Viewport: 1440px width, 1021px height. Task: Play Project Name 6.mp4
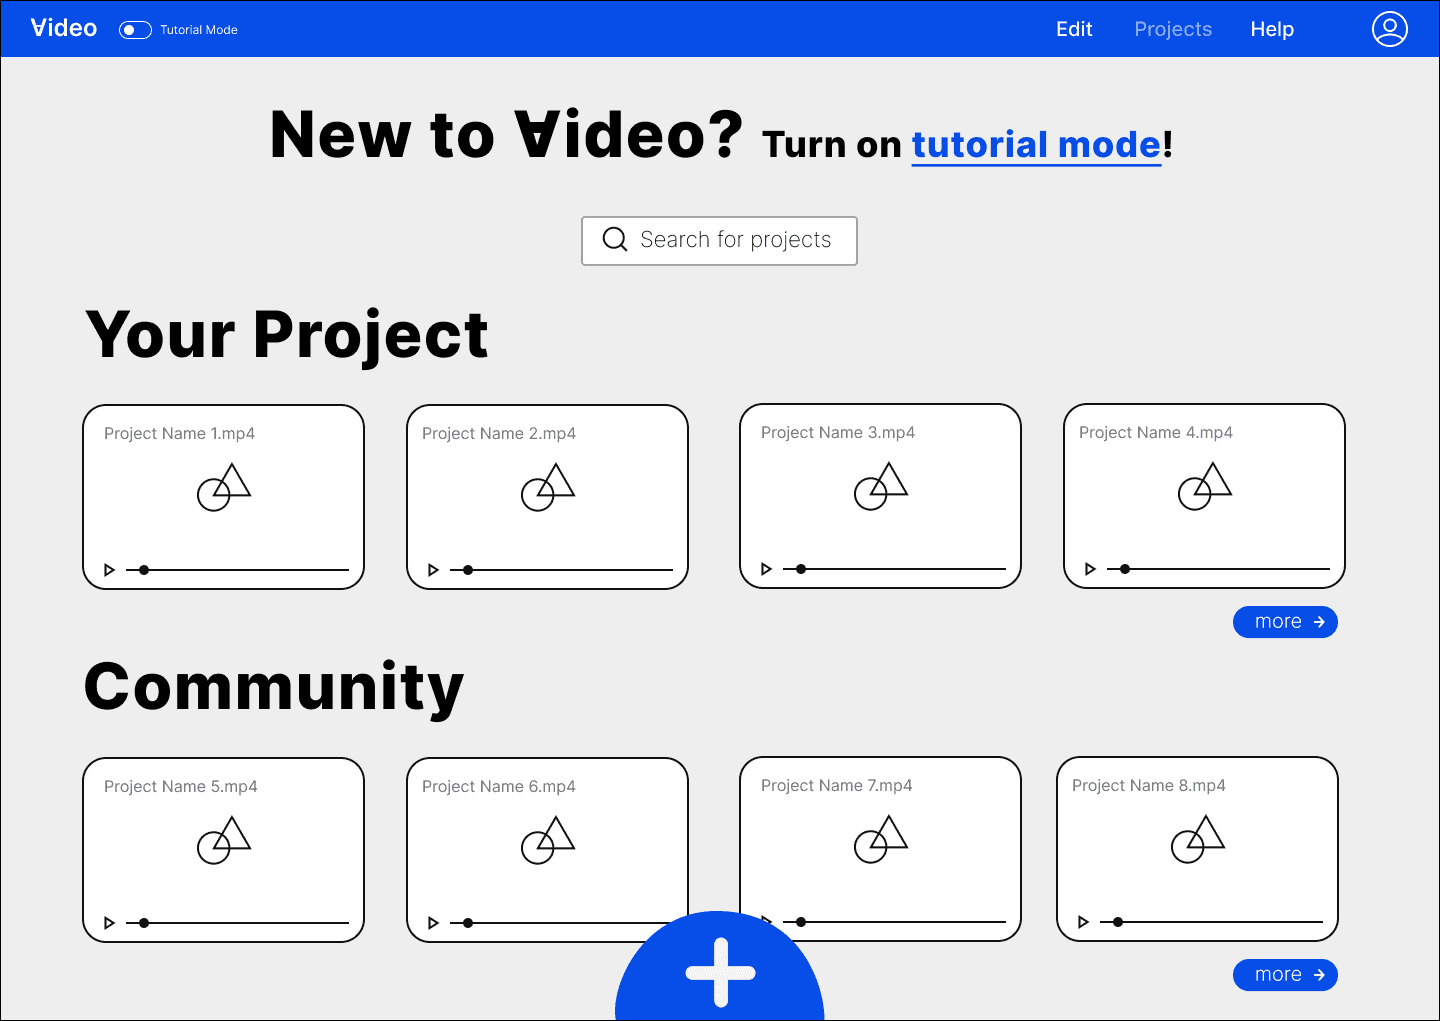pyautogui.click(x=433, y=923)
